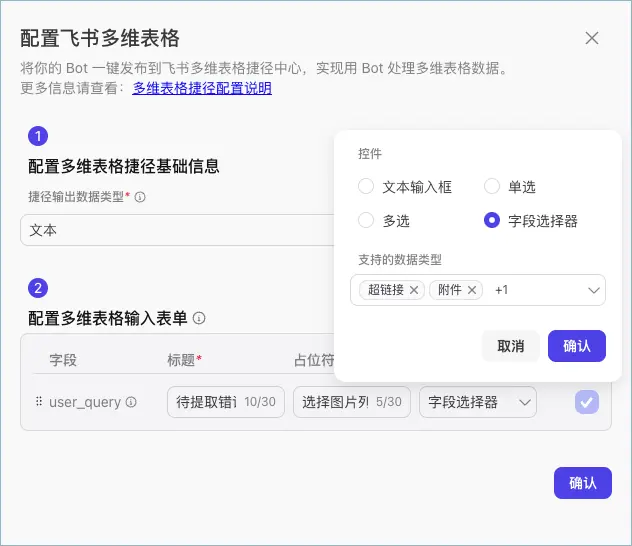Remove the 超链接 tag
632x546 pixels.
(x=414, y=290)
